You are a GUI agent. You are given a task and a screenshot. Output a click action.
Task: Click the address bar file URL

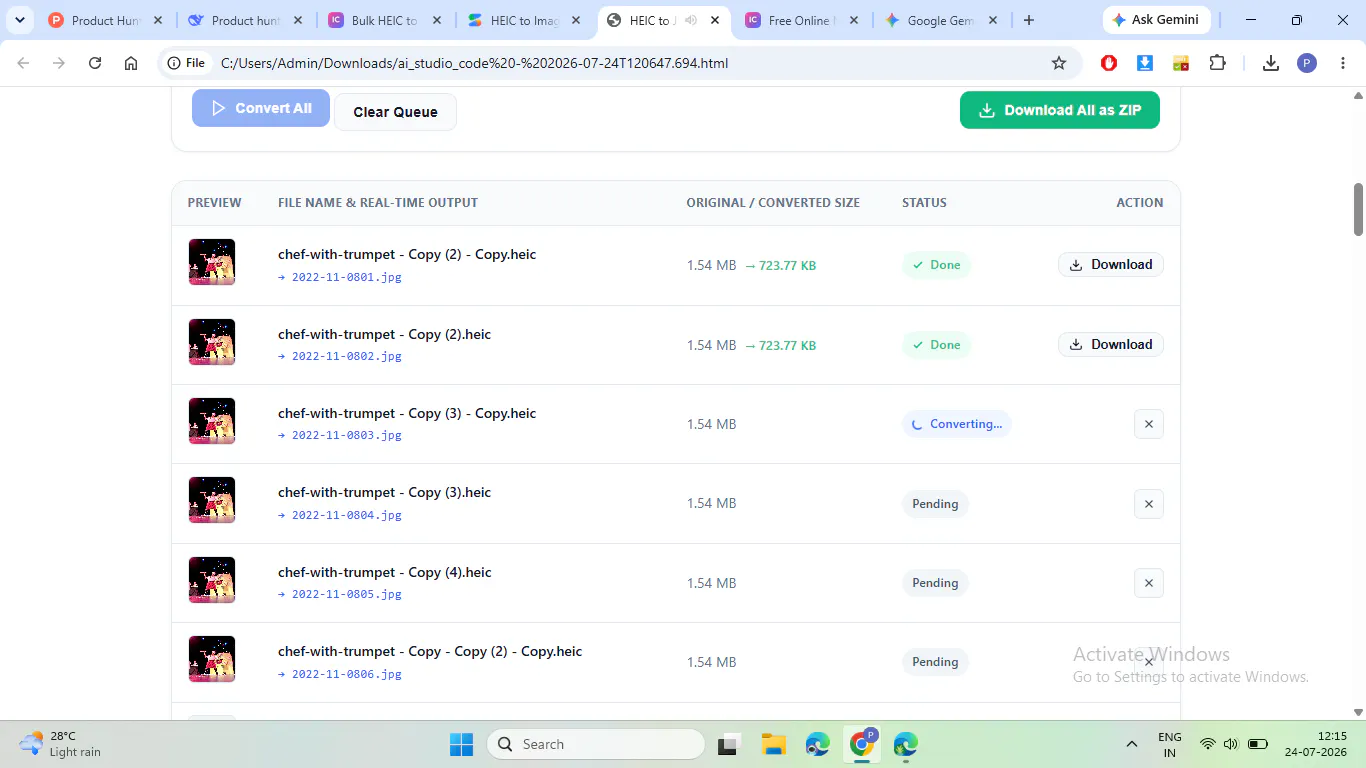(x=474, y=63)
